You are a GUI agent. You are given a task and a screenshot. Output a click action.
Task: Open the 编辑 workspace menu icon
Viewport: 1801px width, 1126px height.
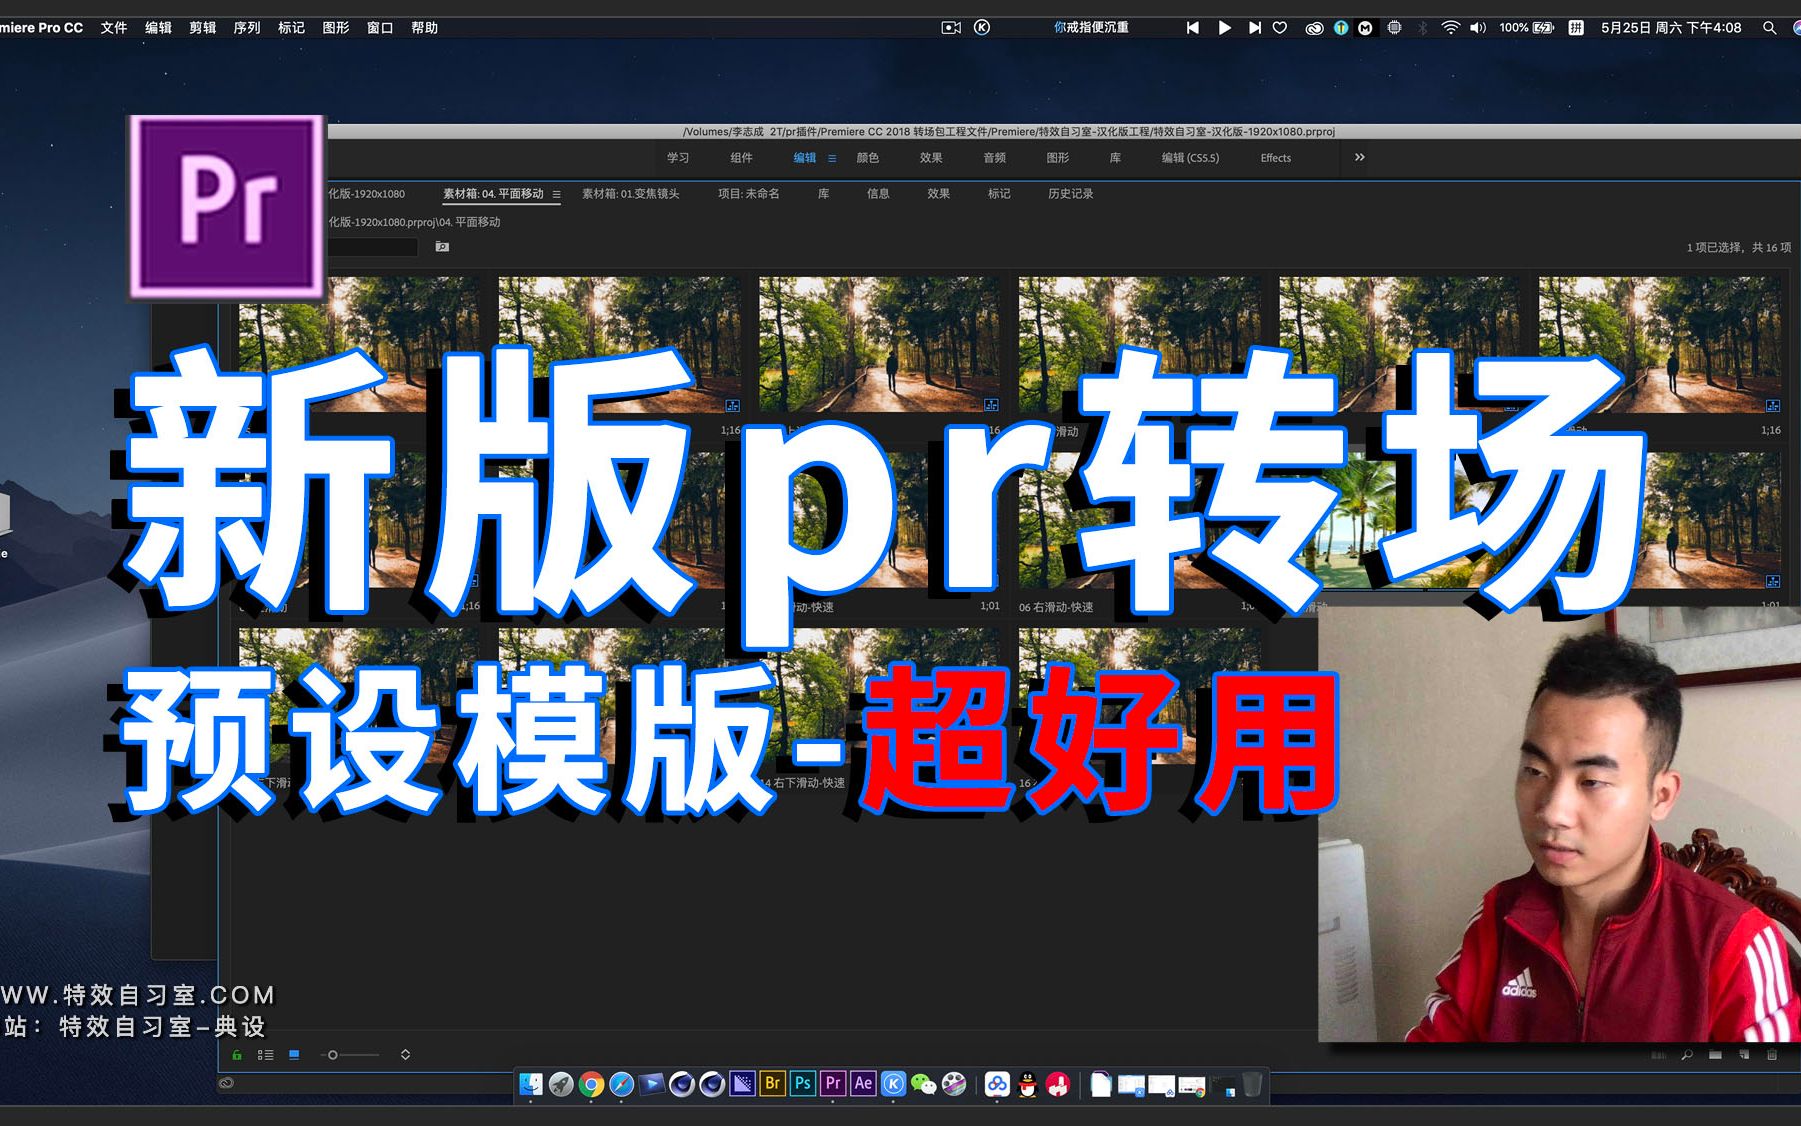pos(831,158)
